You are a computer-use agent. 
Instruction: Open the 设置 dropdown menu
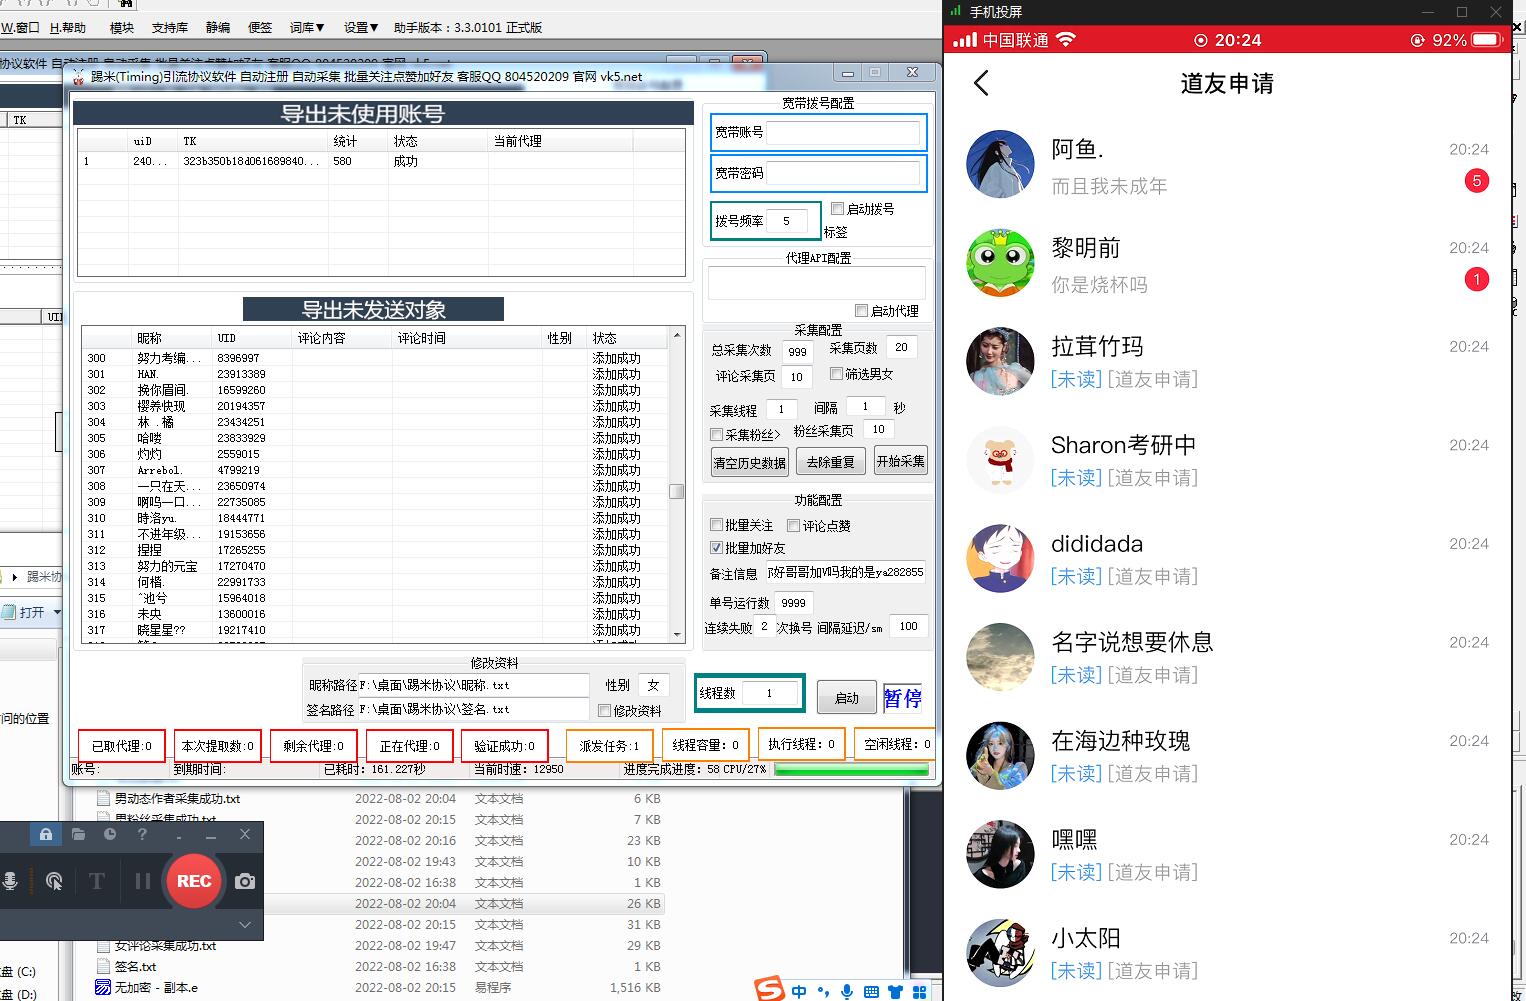[x=360, y=28]
